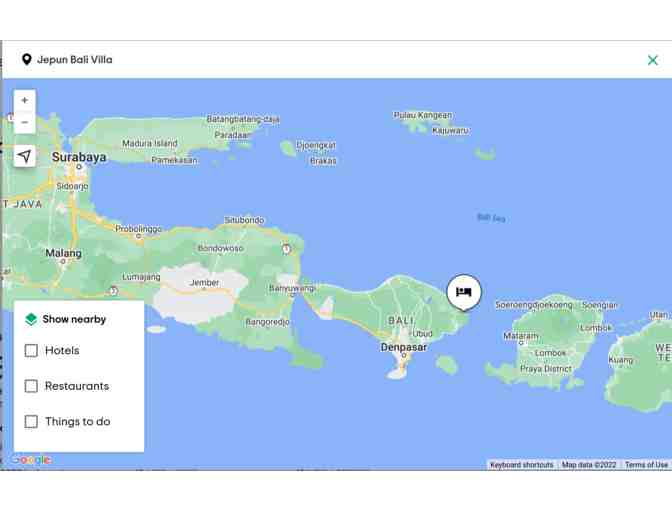The image size is (672, 510).
Task: Enable the Hotels checkbox
Action: pyautogui.click(x=31, y=351)
